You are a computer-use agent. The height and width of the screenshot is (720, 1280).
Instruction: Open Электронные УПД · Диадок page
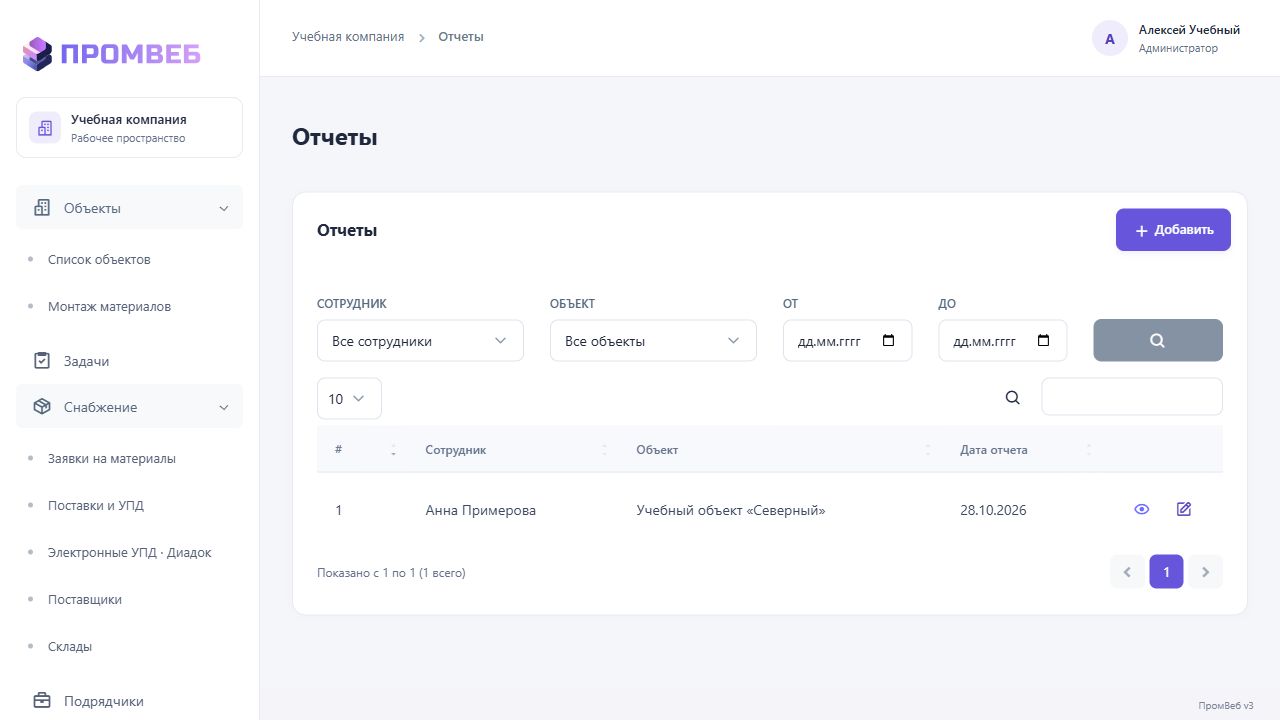point(130,552)
